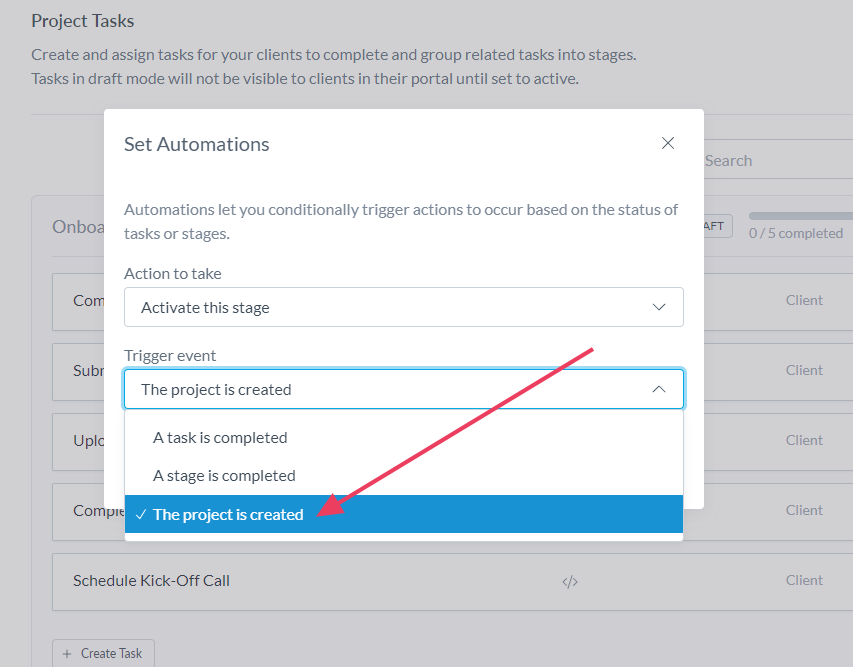Collapse the Trigger event dropdown arrow

point(658,389)
